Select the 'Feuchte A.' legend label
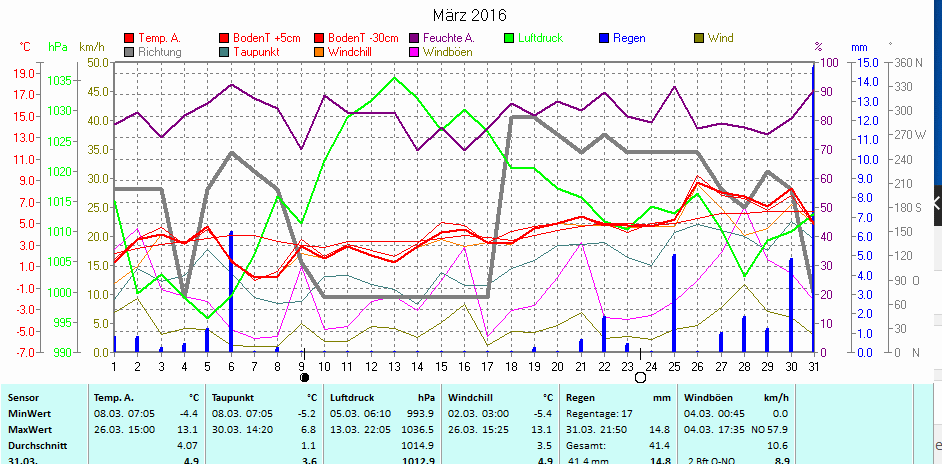Viewport: 942px width, 464px height. coord(449,38)
